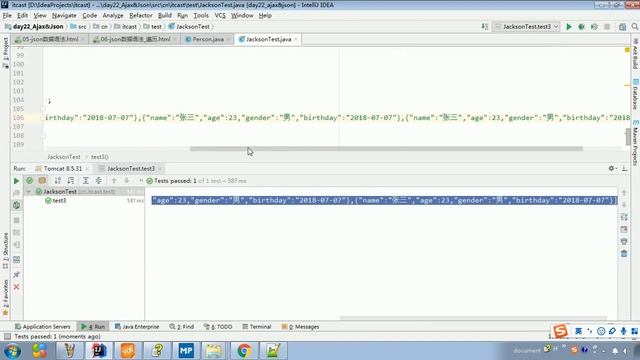Launch Chrome from taskbar
This screenshot has width=640, height=360.
[244, 351]
